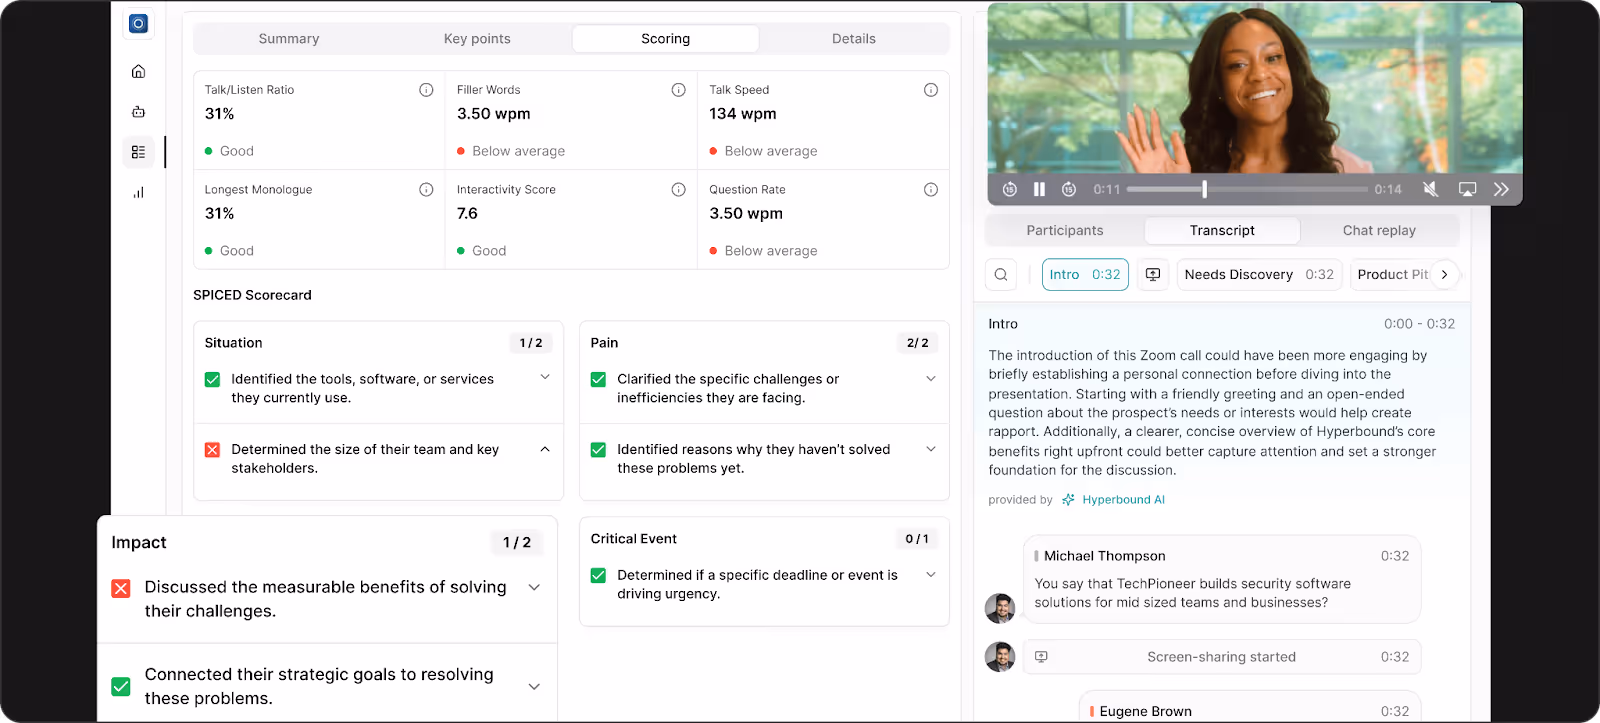This screenshot has height=723, width=1600.
Task: Select the Critical Event score 0 / 1 badge
Action: pos(917,539)
